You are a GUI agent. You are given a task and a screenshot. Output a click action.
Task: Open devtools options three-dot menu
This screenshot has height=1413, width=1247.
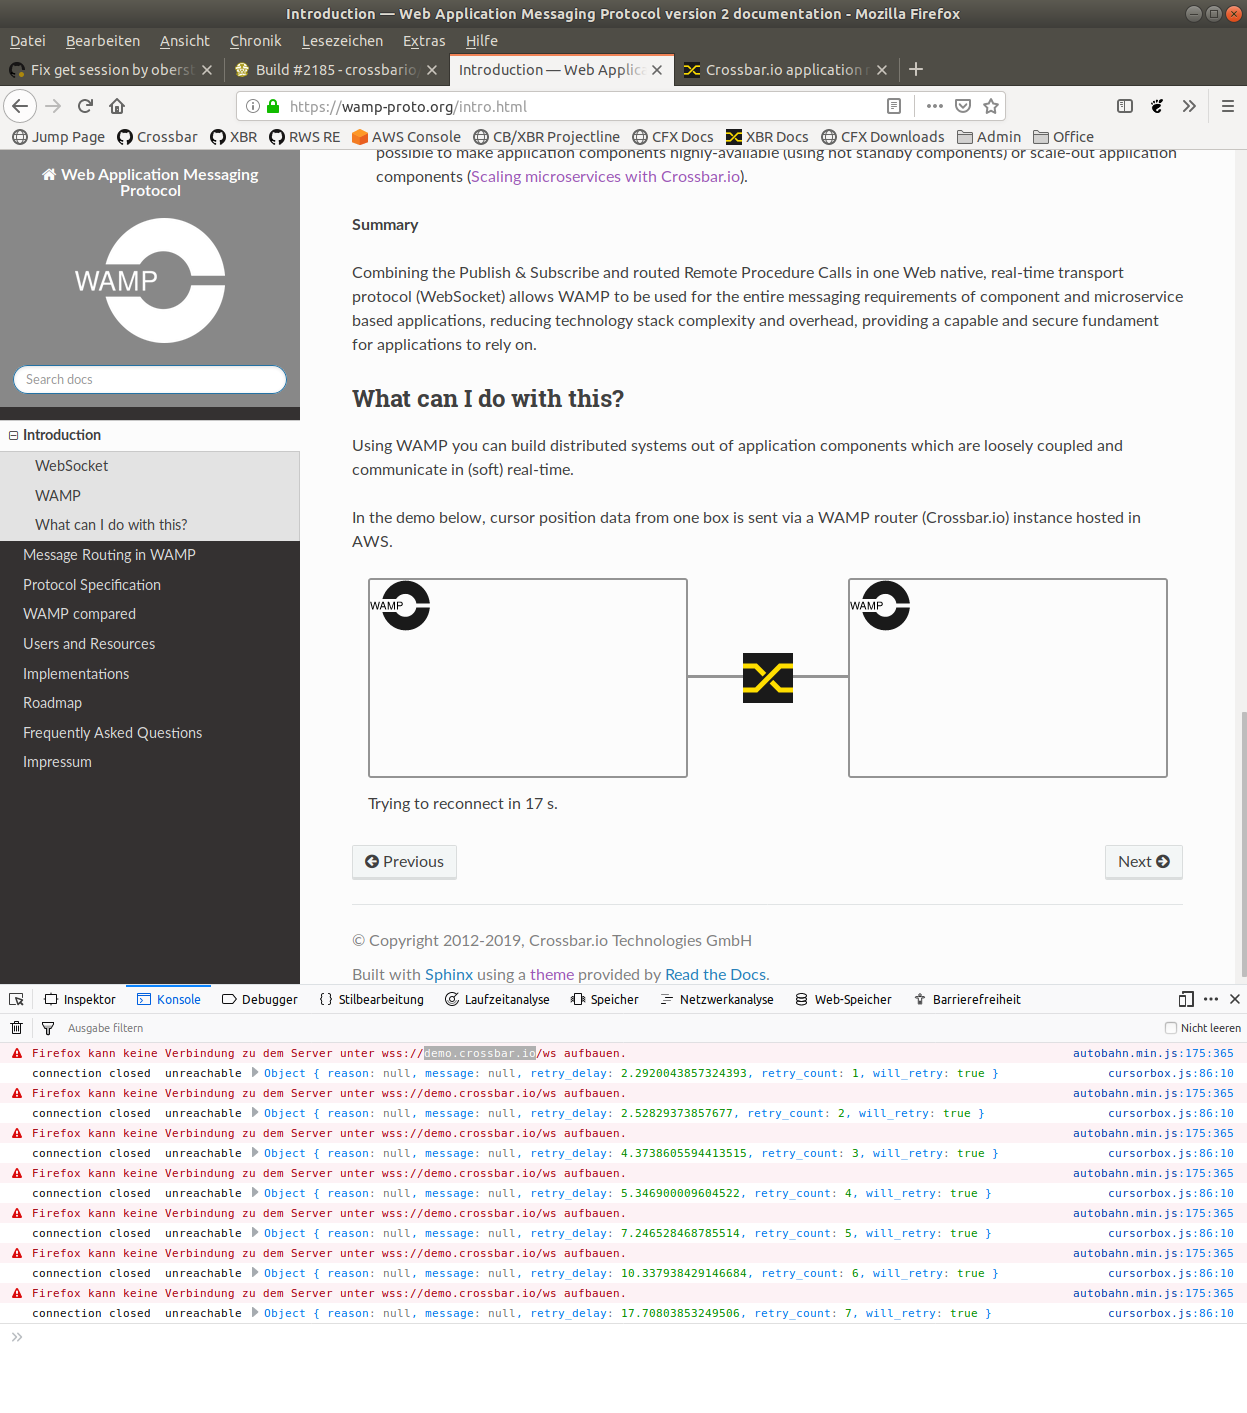[x=1211, y=999]
